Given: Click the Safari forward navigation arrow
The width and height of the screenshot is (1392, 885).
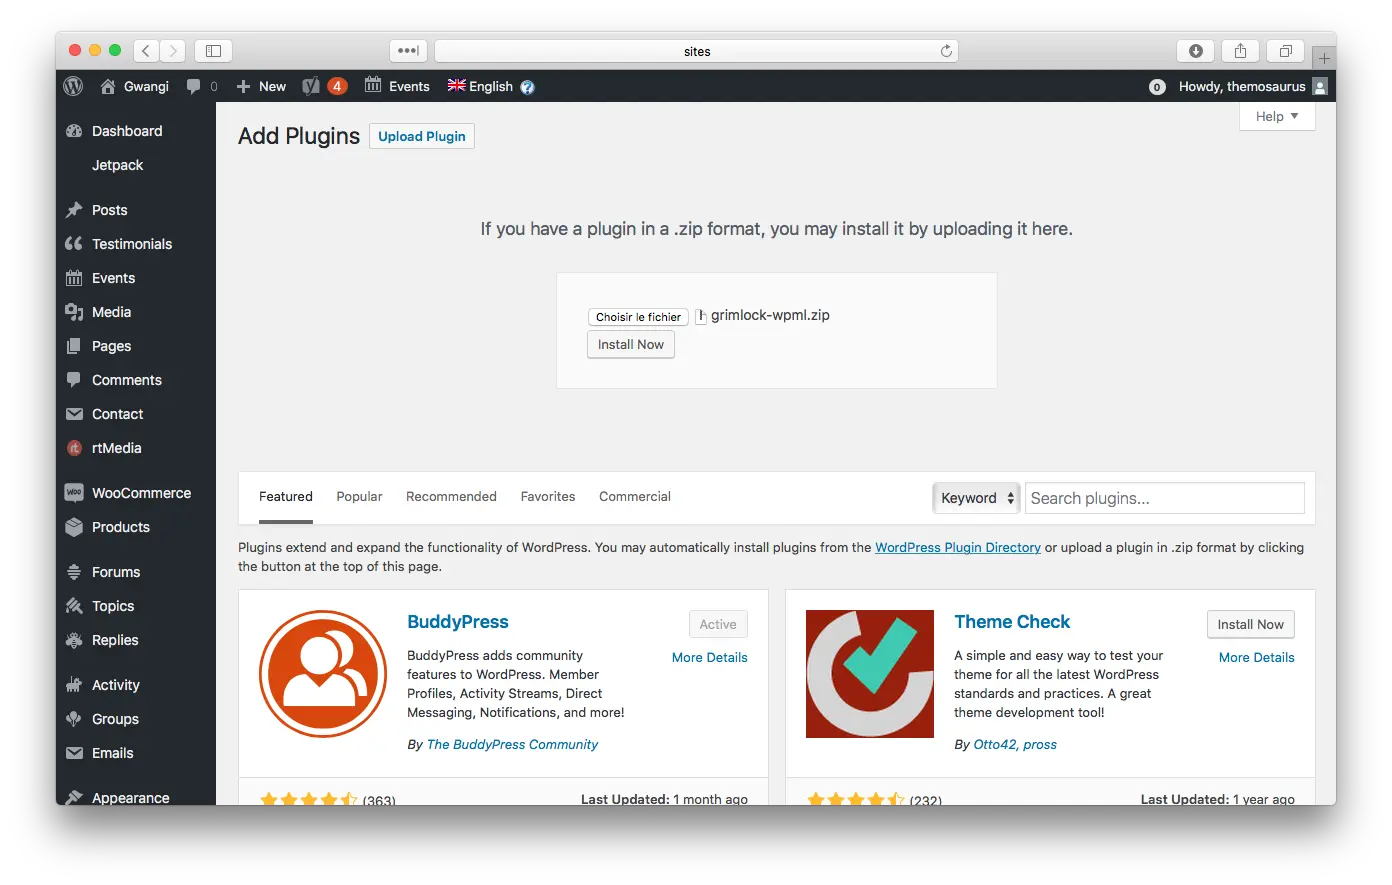Looking at the screenshot, I should pos(173,50).
